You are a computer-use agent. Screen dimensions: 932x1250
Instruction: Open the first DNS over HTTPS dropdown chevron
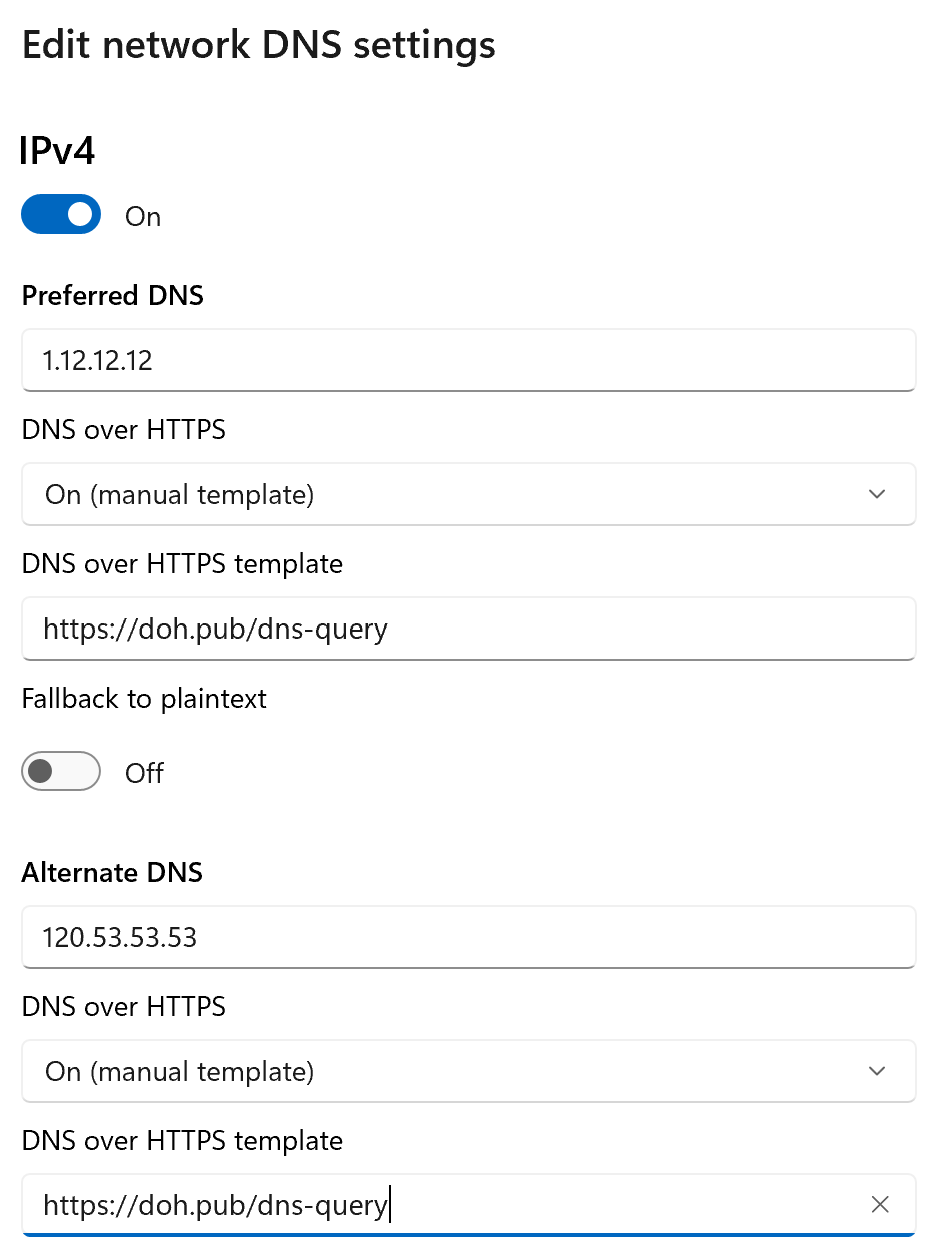(876, 494)
